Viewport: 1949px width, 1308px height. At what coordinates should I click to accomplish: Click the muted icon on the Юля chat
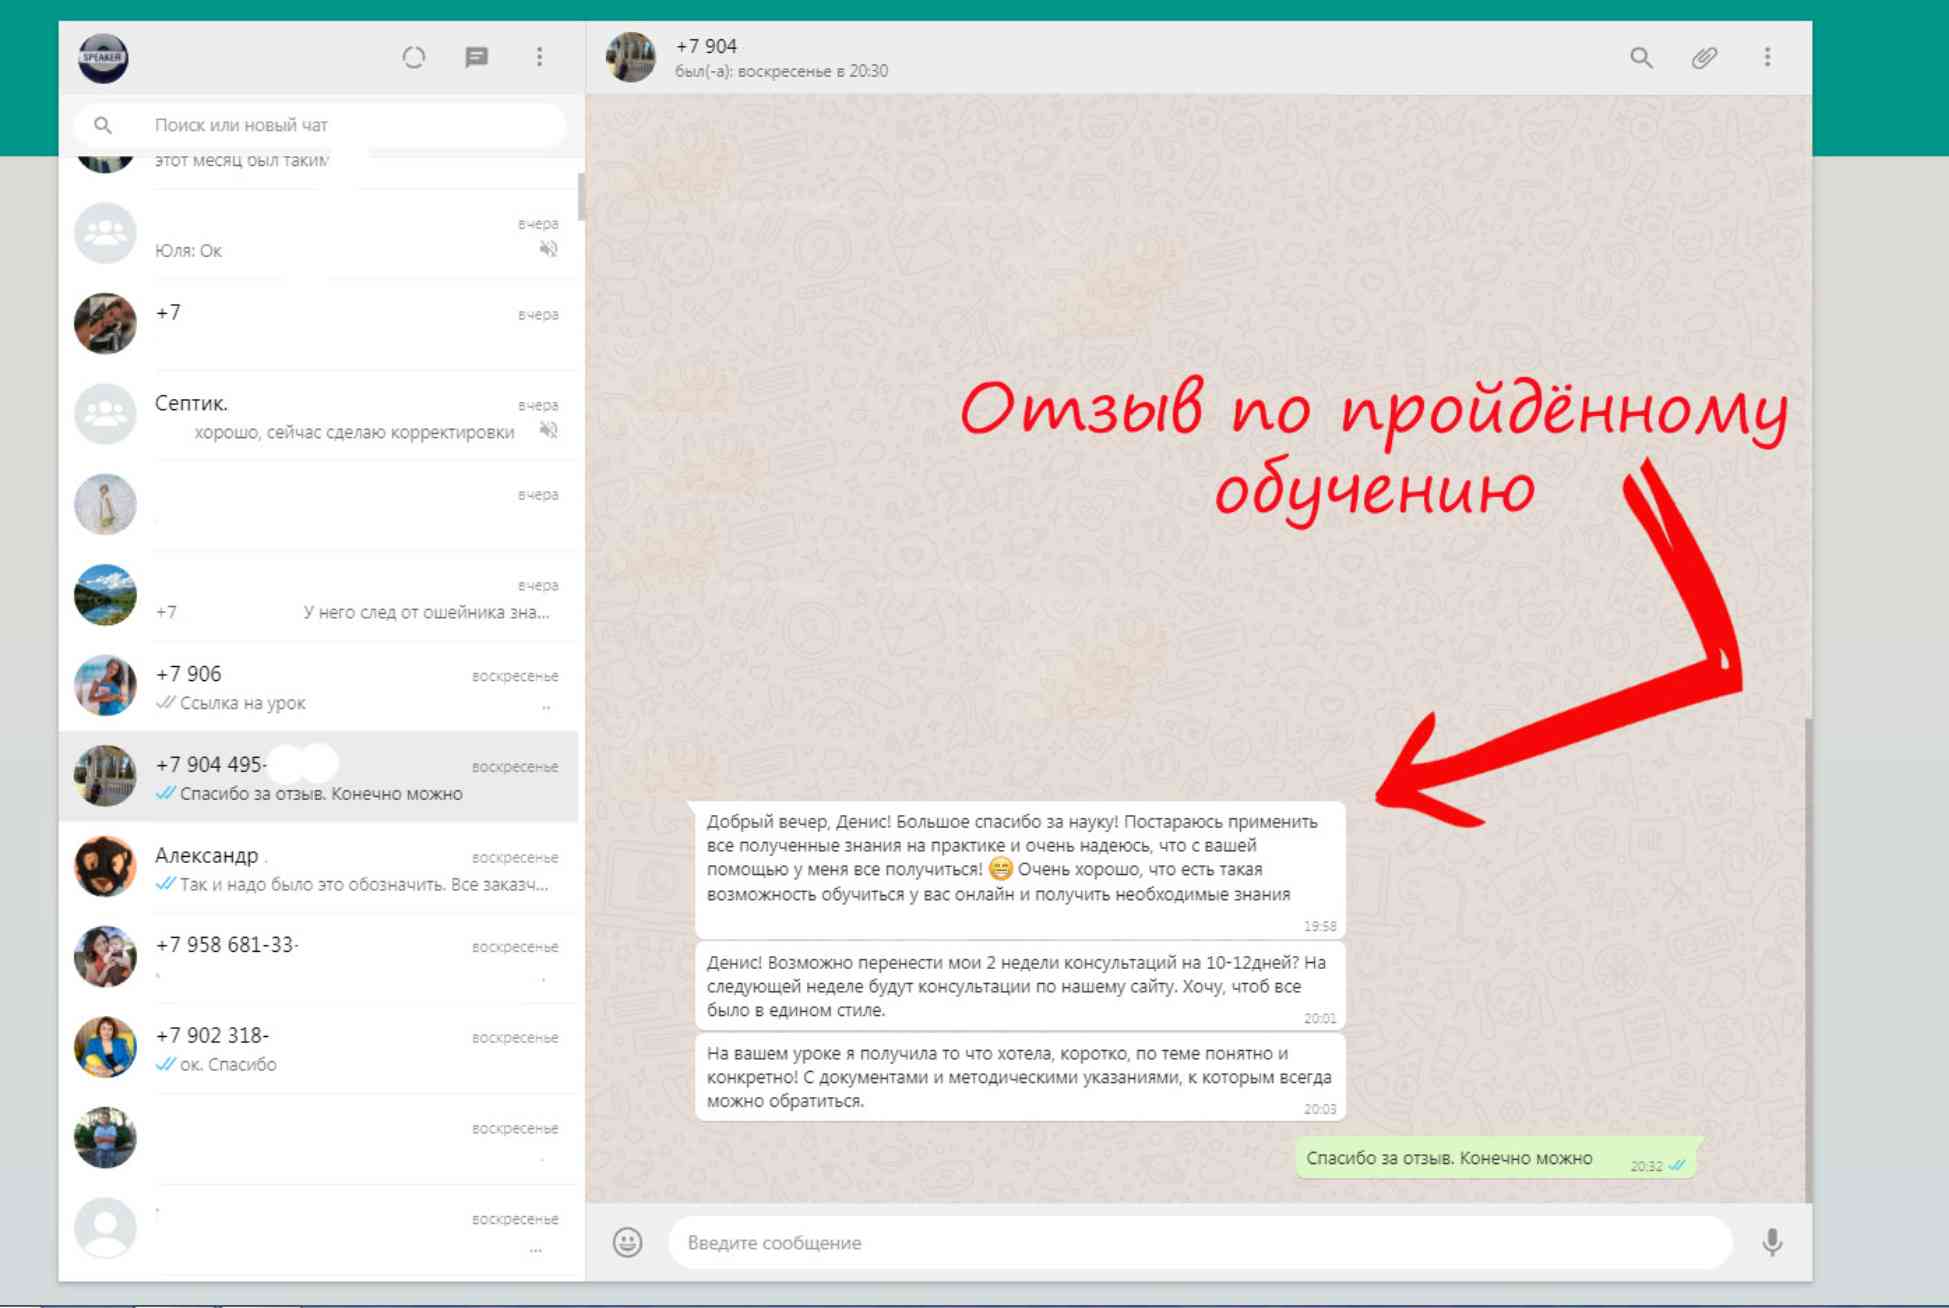coord(548,249)
